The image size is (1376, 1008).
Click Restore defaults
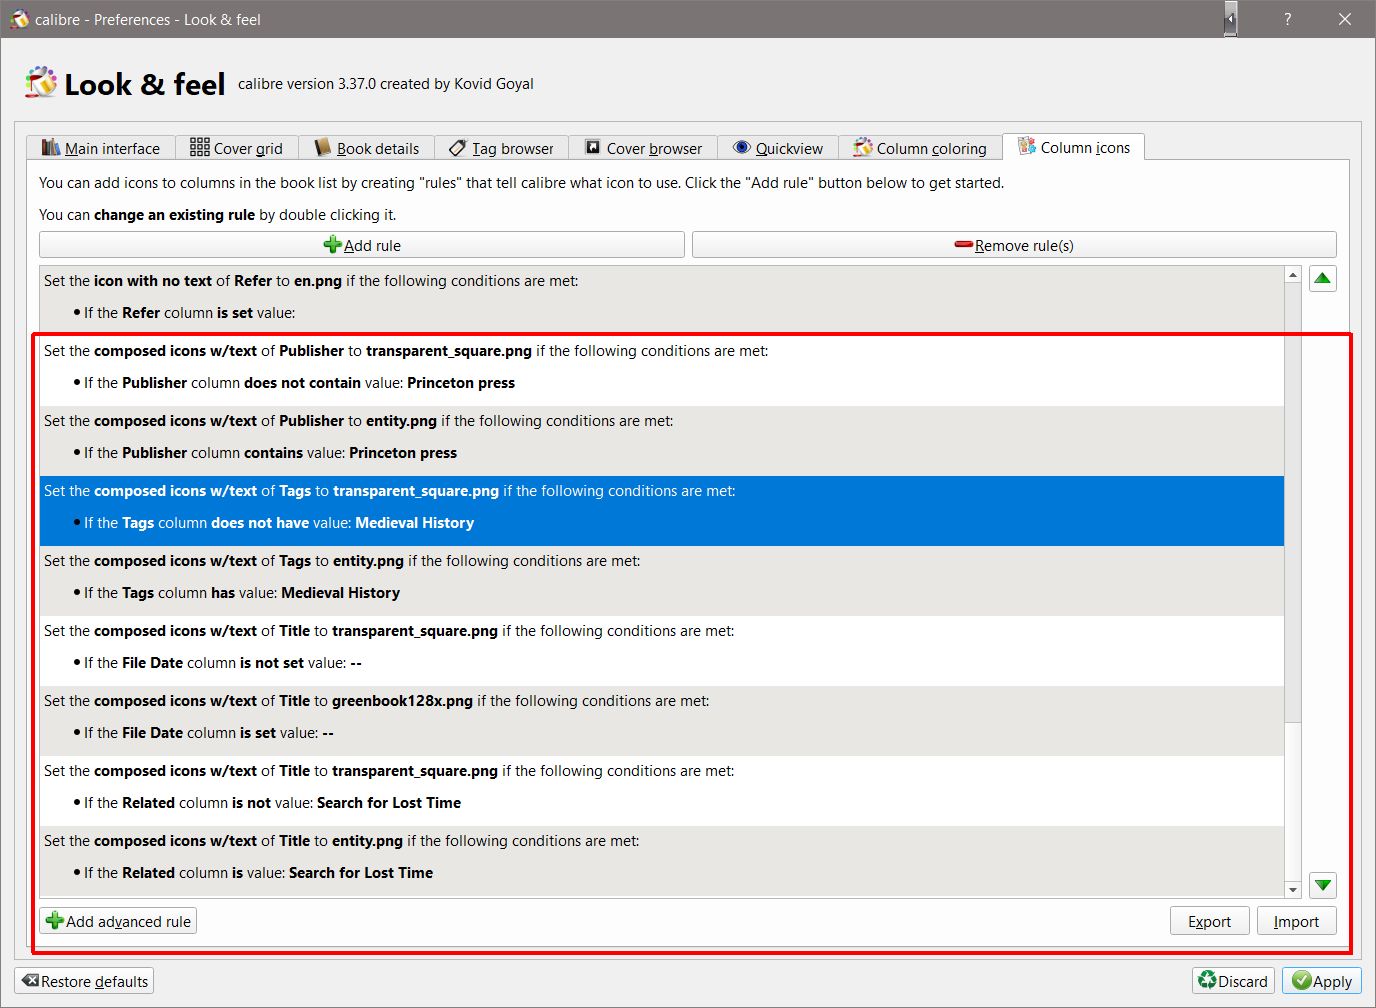pyautogui.click(x=84, y=981)
